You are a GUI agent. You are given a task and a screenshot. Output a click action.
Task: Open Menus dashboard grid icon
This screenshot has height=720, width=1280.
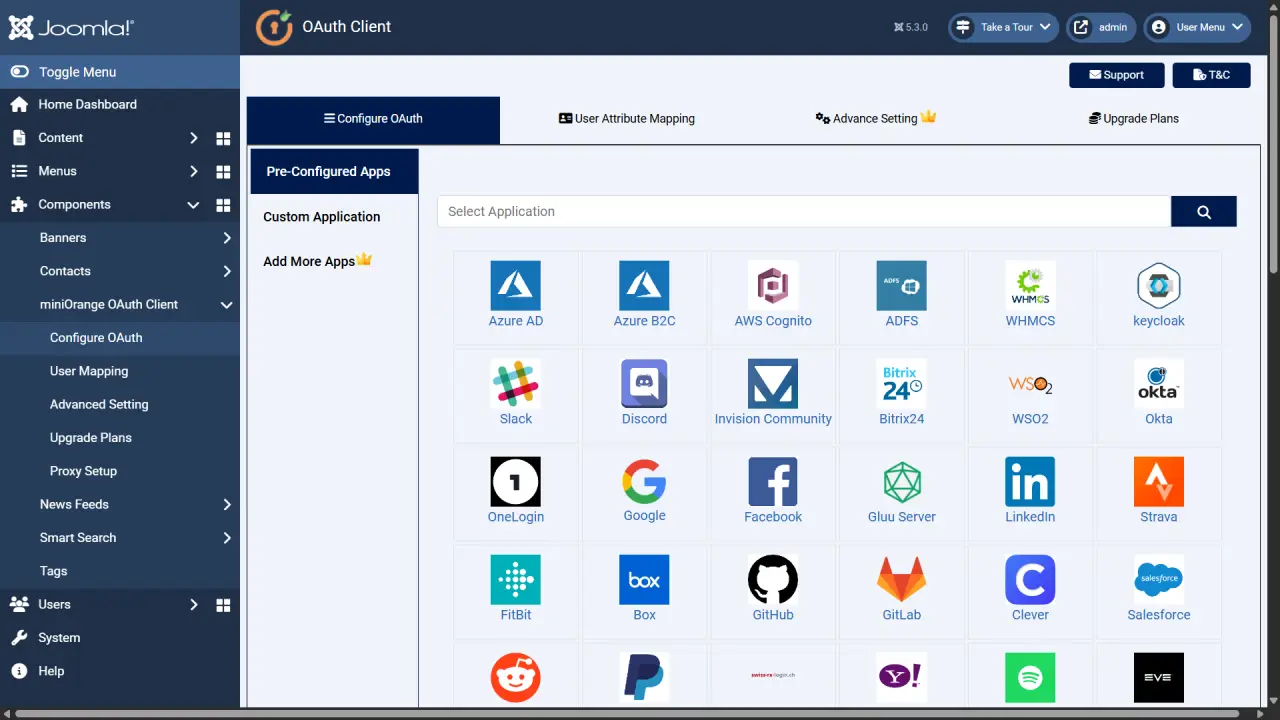click(x=223, y=171)
